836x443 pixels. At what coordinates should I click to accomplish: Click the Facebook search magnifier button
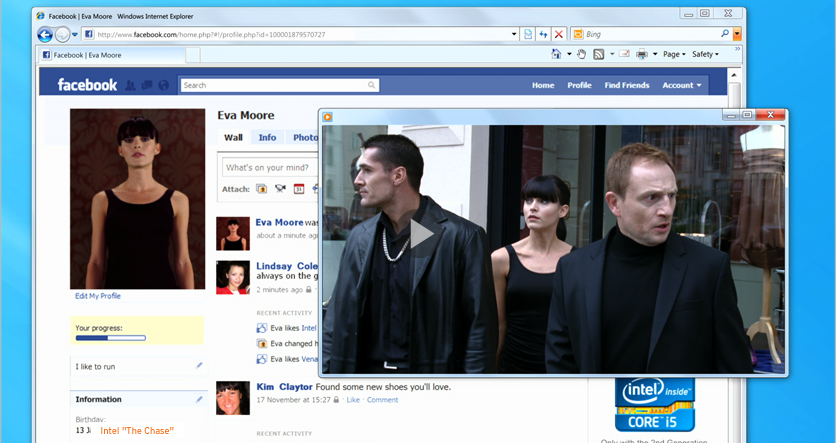click(x=372, y=85)
